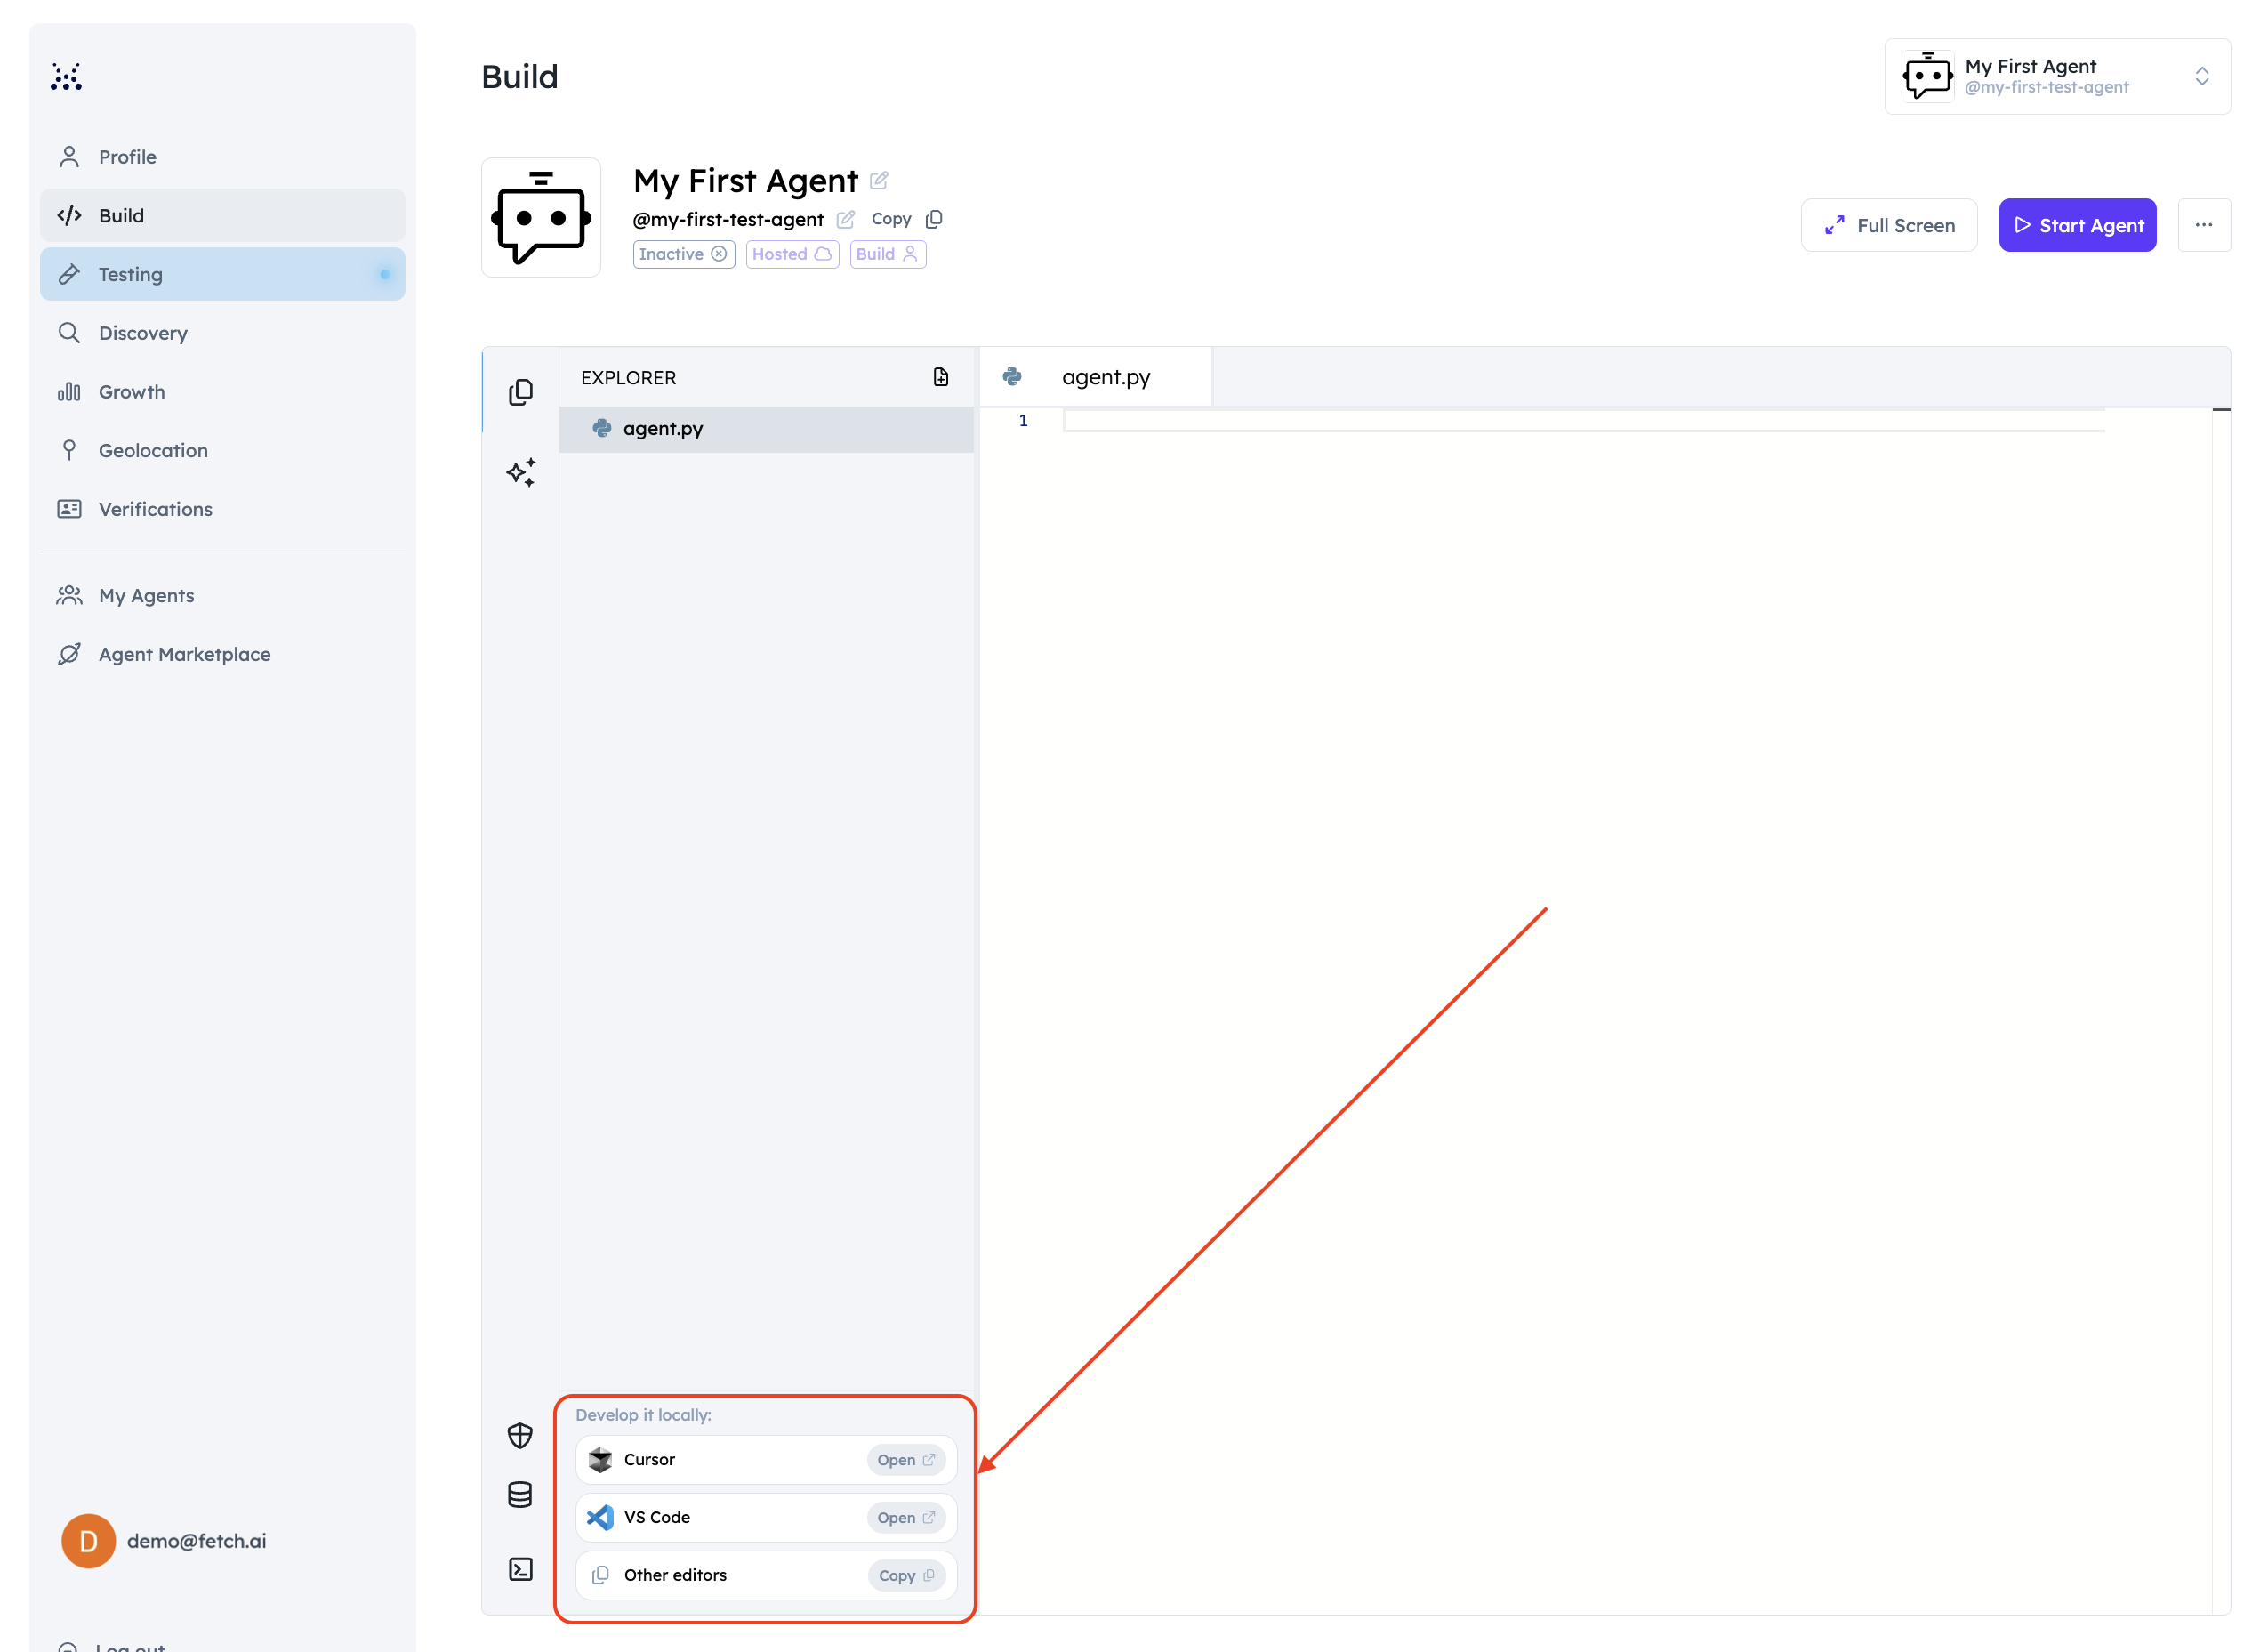The width and height of the screenshot is (2268, 1652).
Task: Open the database storage panel
Action: click(520, 1495)
